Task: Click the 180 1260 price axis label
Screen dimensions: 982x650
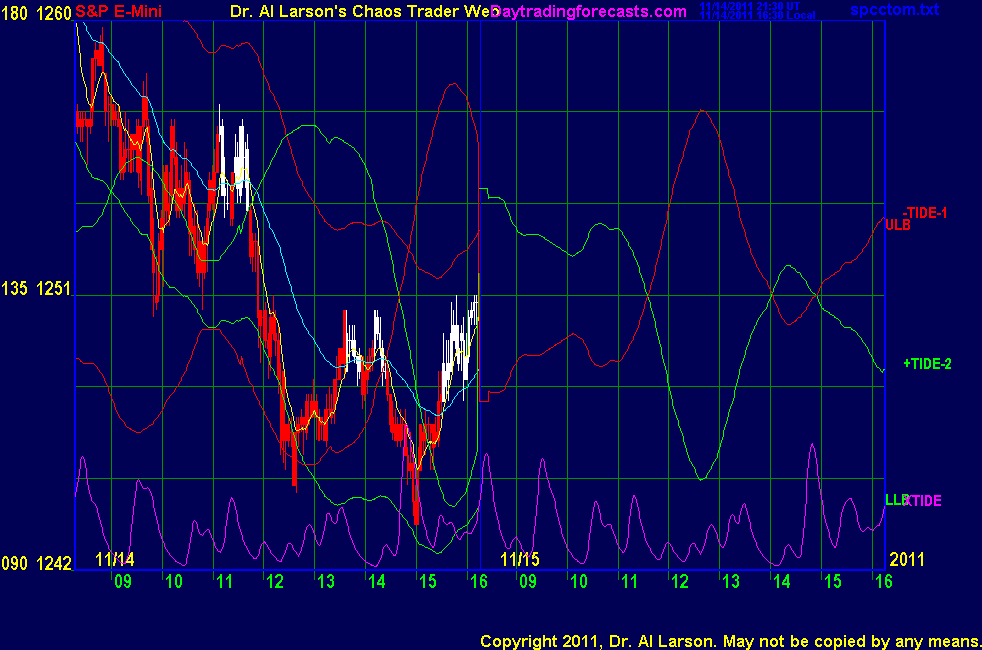Action: click(x=37, y=12)
